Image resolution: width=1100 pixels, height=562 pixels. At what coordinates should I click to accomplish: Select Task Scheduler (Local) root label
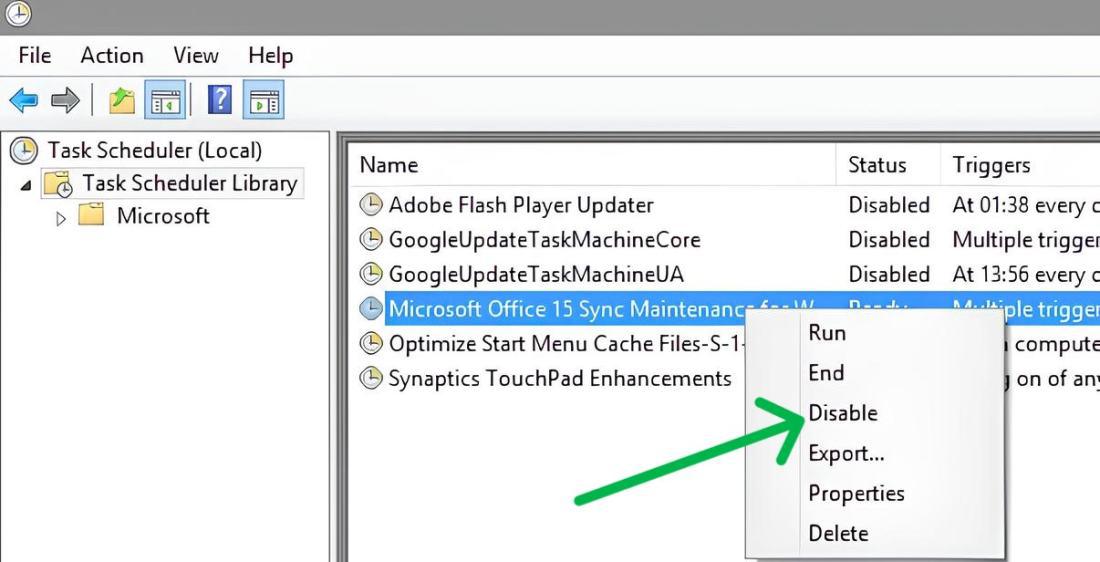pyautogui.click(x=154, y=150)
